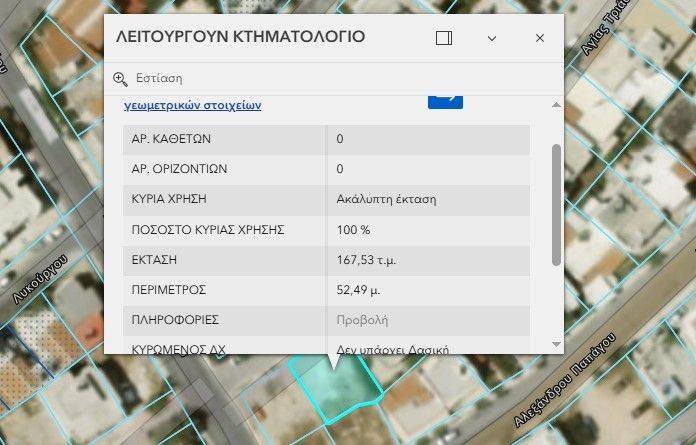Screen dimensions: 696x445
Task: Click the Λυκούργου street label on map
Action: (x=42, y=282)
